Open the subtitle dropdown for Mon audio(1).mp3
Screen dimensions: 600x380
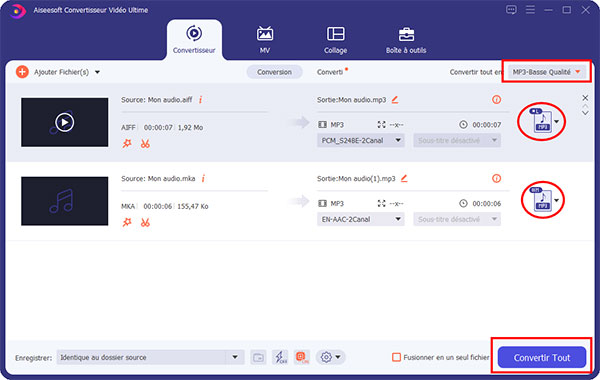click(x=457, y=219)
